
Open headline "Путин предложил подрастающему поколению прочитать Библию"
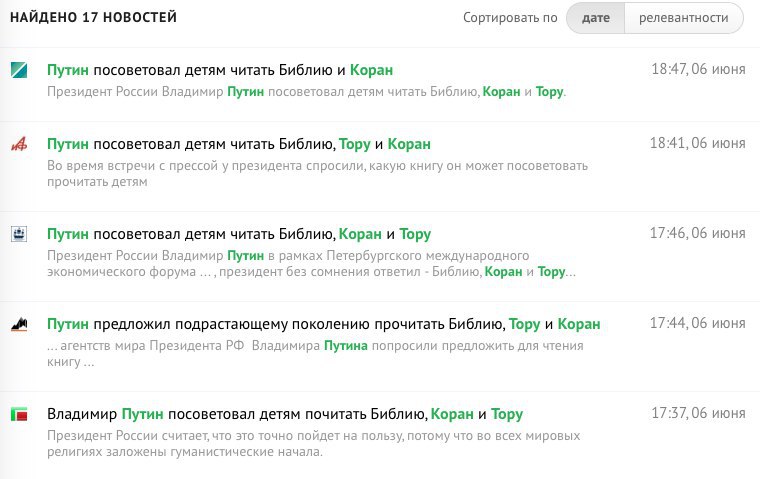tap(323, 324)
